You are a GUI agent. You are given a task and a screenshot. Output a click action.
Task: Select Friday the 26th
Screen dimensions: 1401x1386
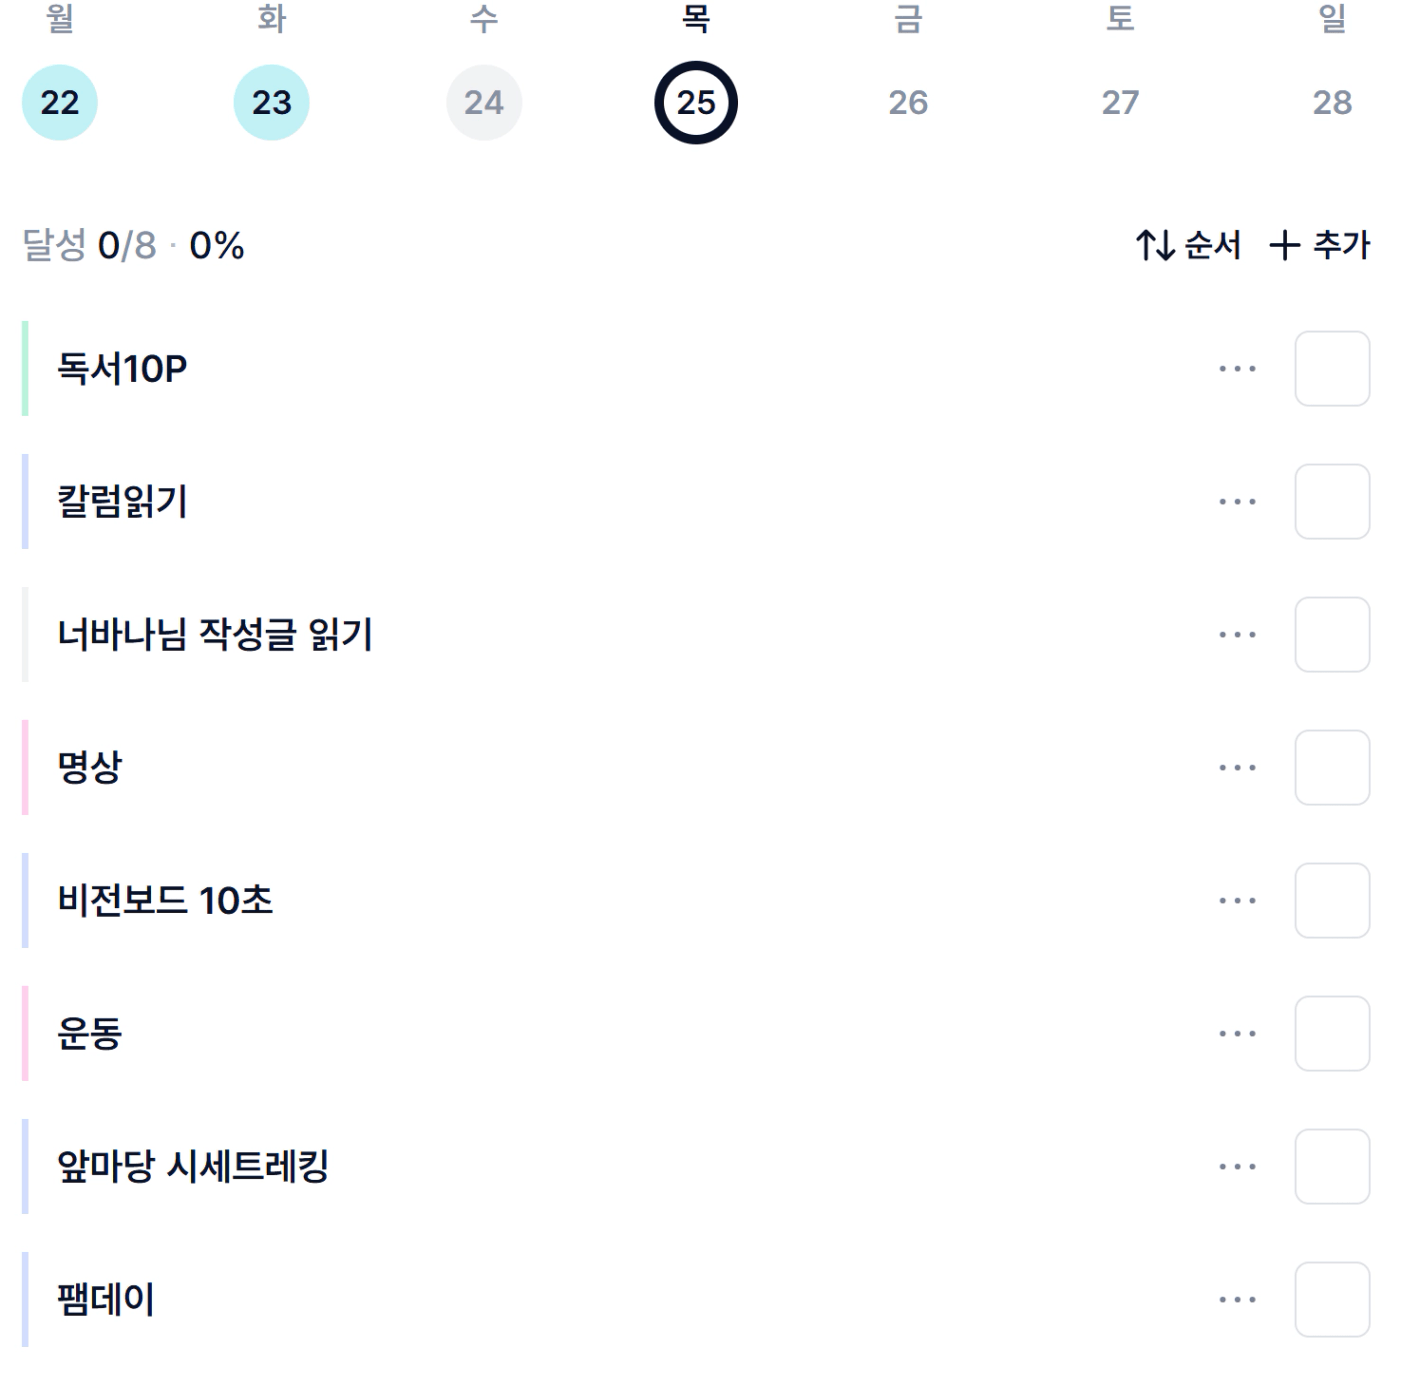click(x=908, y=102)
